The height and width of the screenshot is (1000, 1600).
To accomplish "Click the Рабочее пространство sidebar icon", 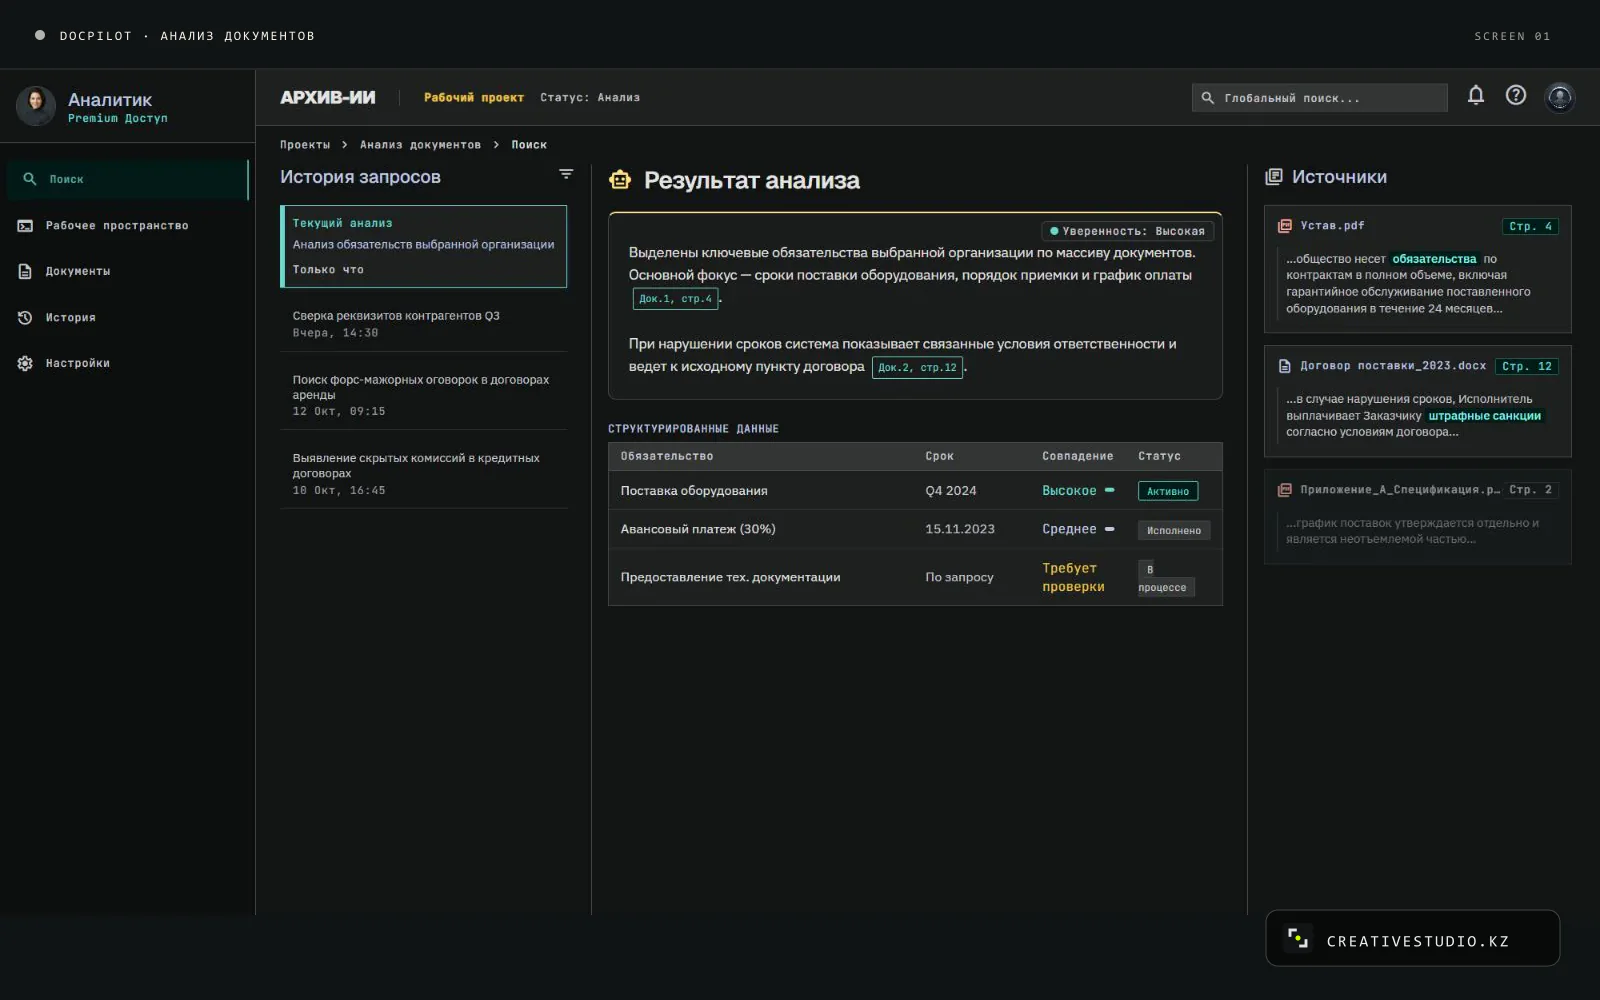I will 25,226.
